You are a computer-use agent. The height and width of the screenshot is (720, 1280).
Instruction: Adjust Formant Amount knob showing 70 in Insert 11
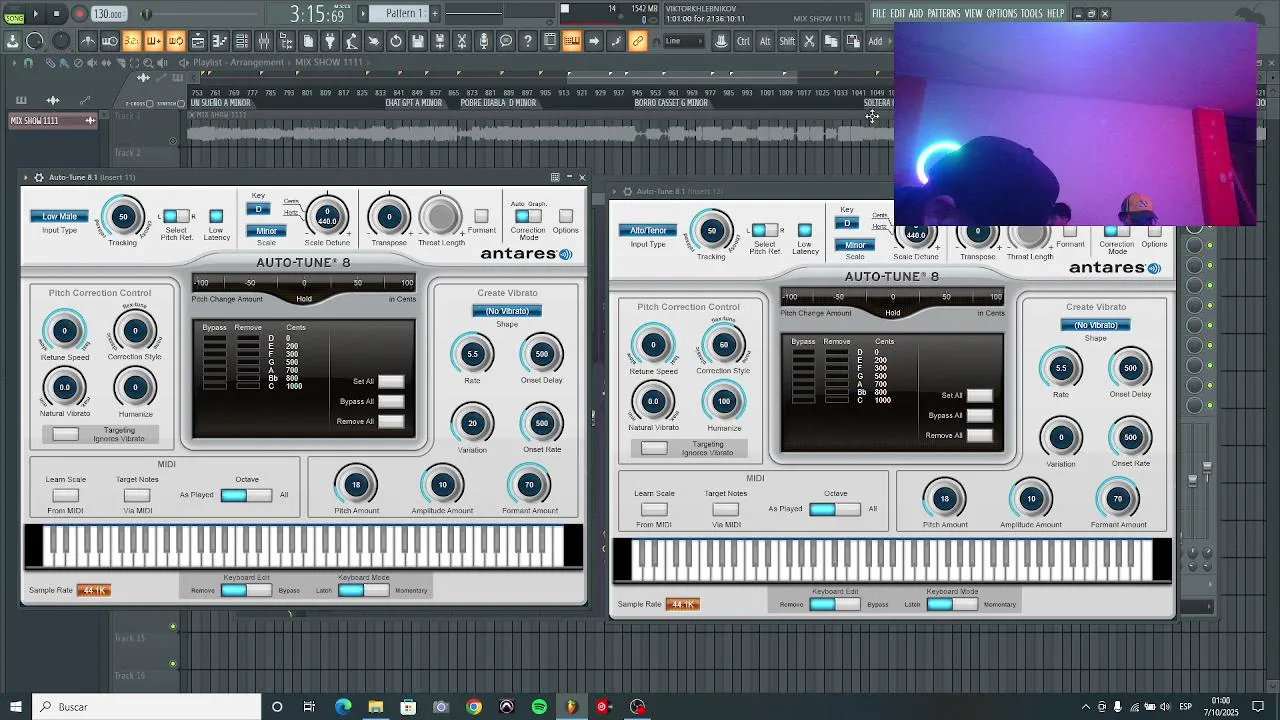(529, 485)
